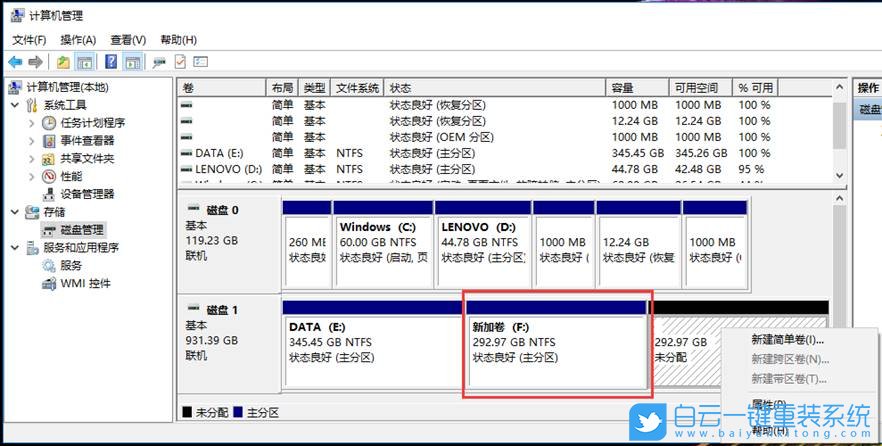Sort by the 文件系统 column header
The width and height of the screenshot is (882, 446).
click(x=357, y=88)
